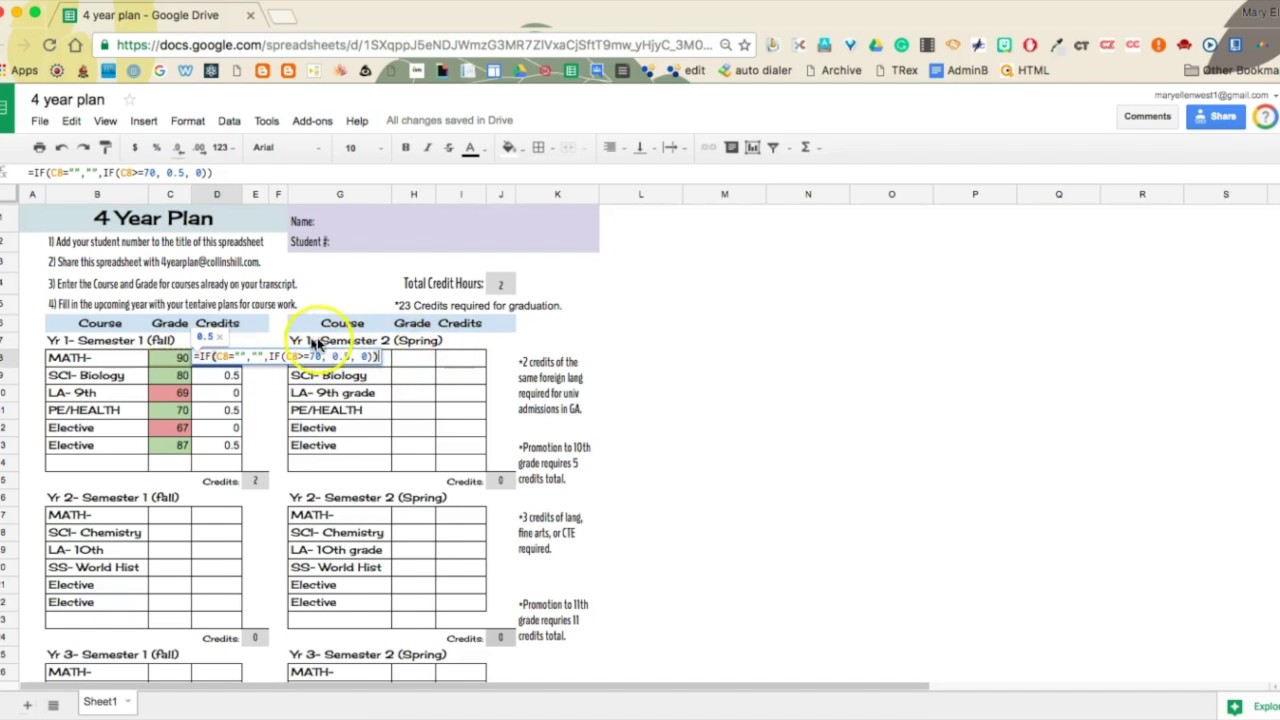Image resolution: width=1280 pixels, height=720 pixels.
Task: Open the edit bookmark in bookmarks bar
Action: [686, 71]
